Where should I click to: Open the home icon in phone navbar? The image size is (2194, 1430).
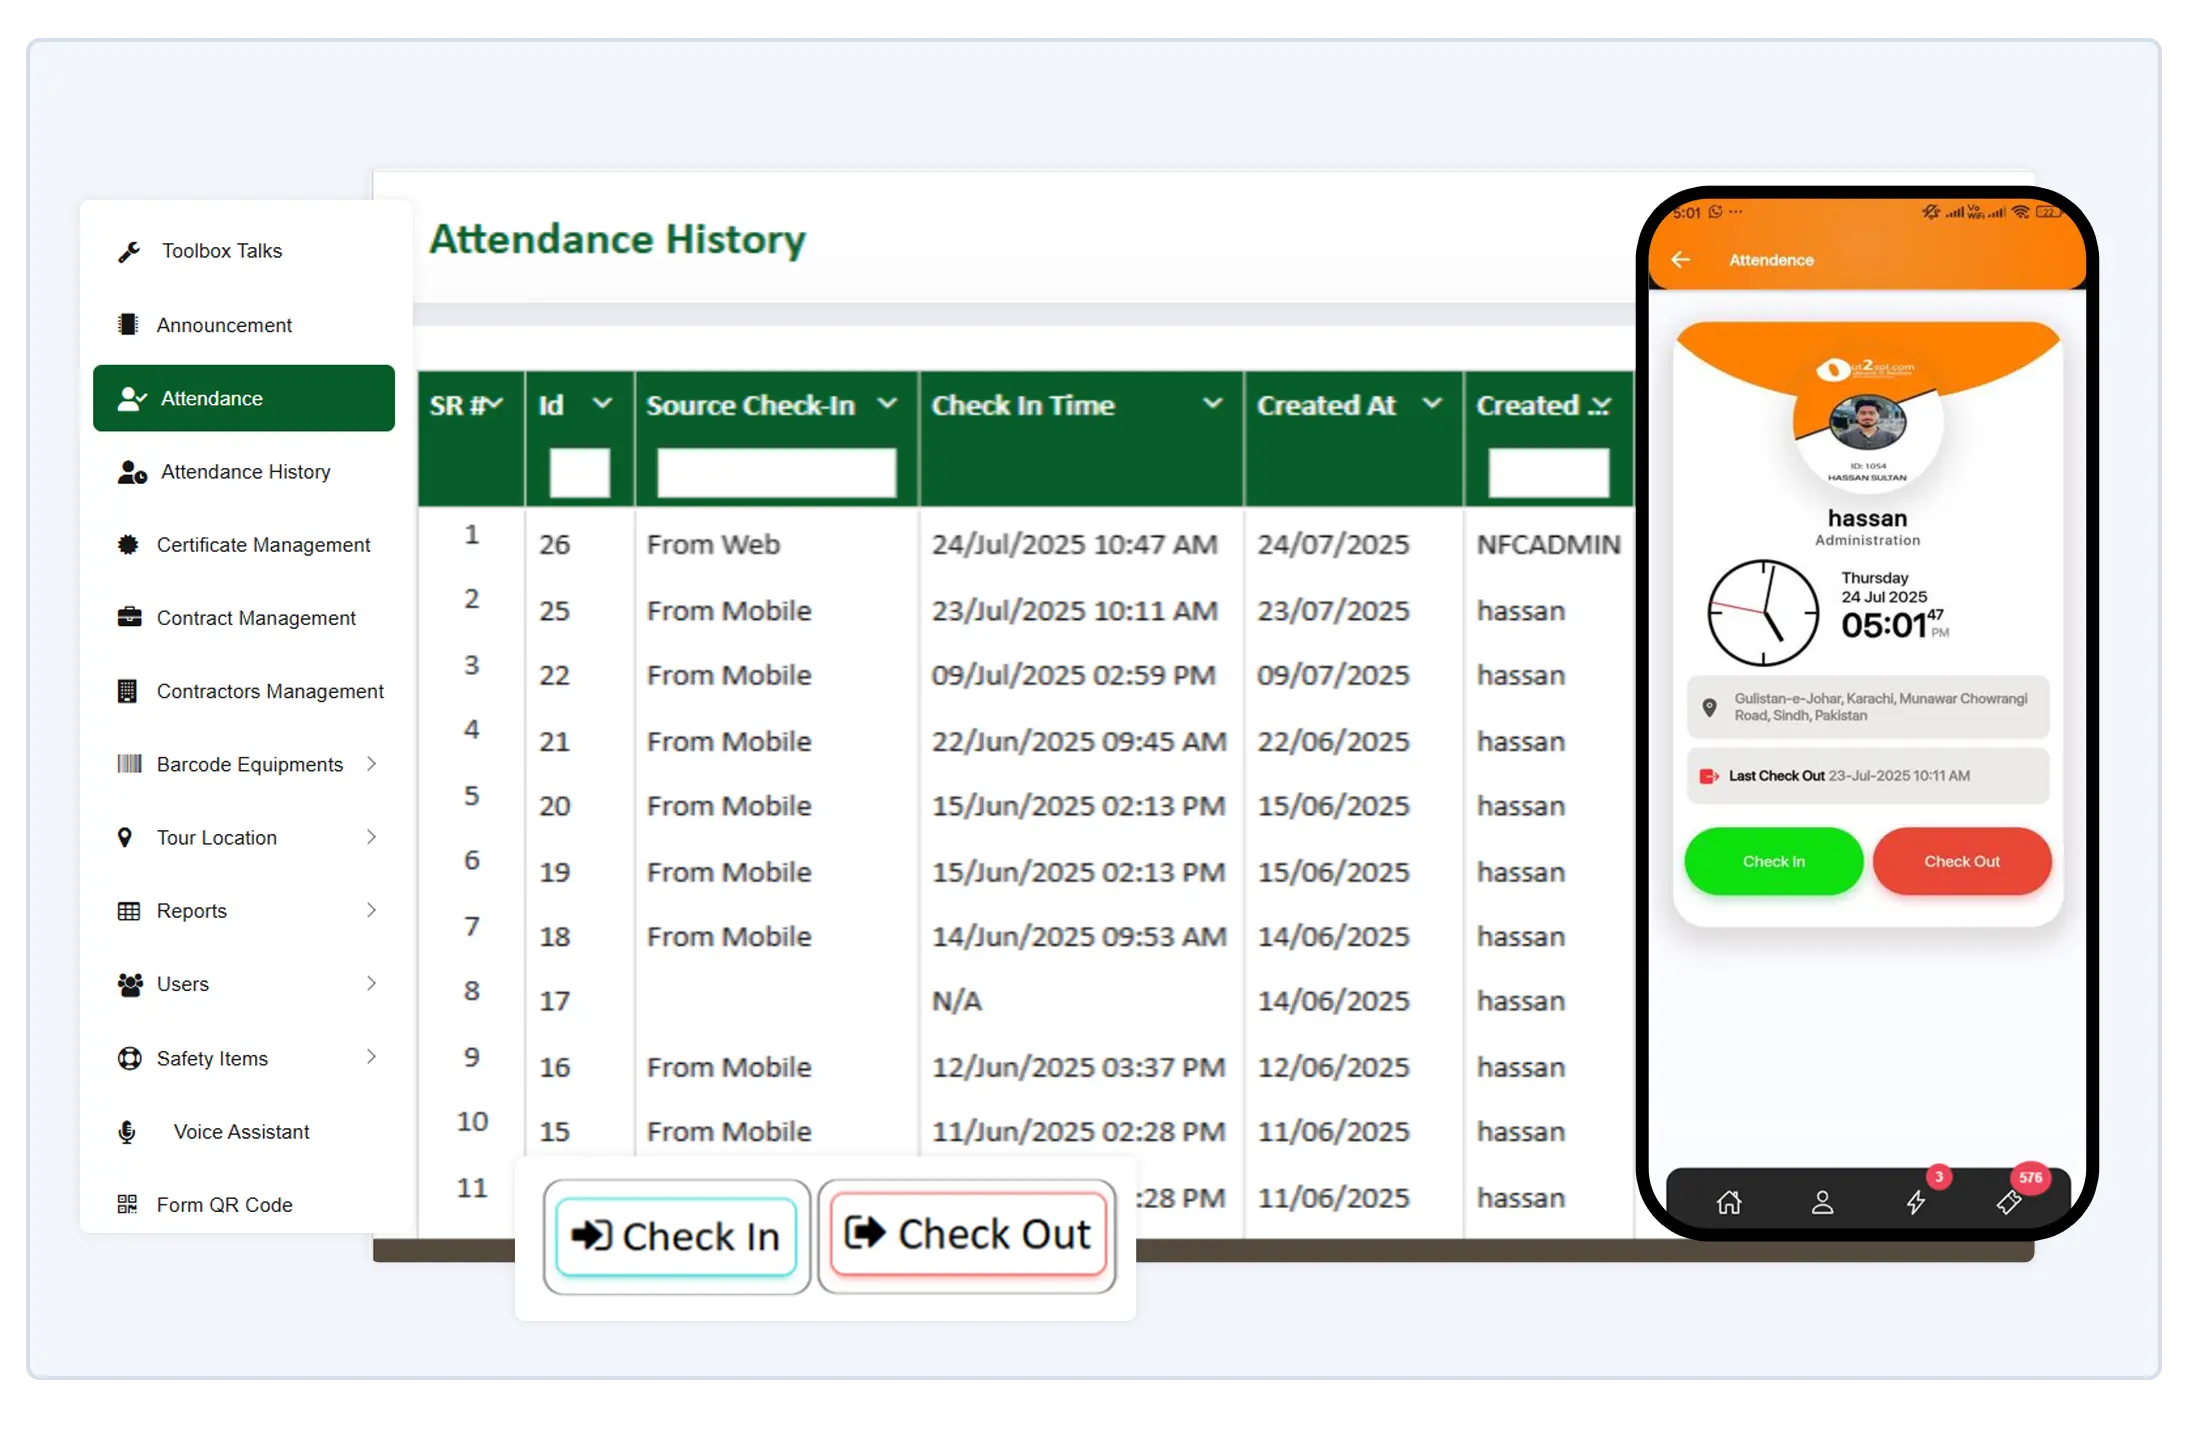(1729, 1202)
